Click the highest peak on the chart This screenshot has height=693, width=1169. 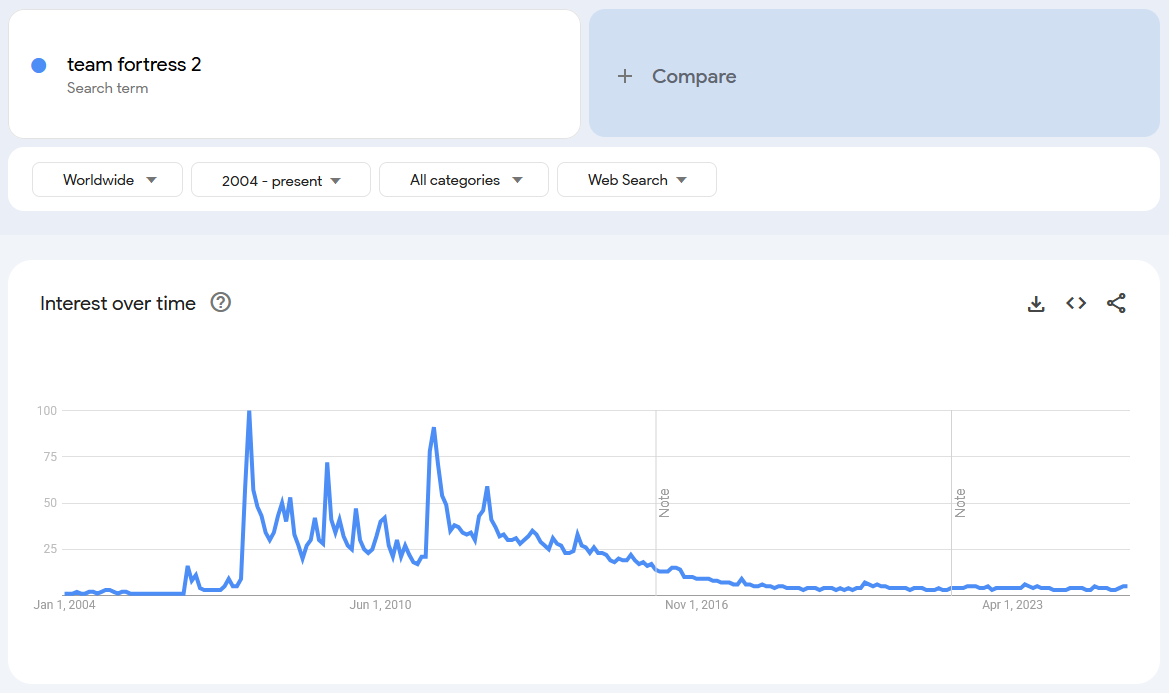tap(249, 412)
